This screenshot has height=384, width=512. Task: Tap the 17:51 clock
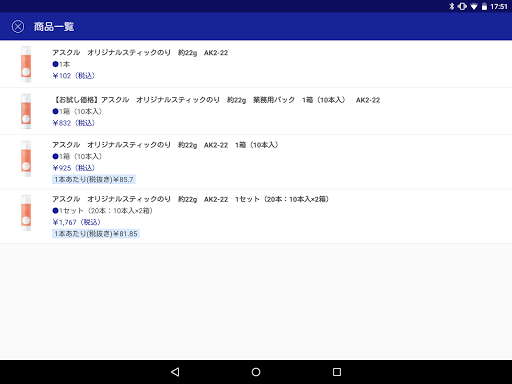499,6
